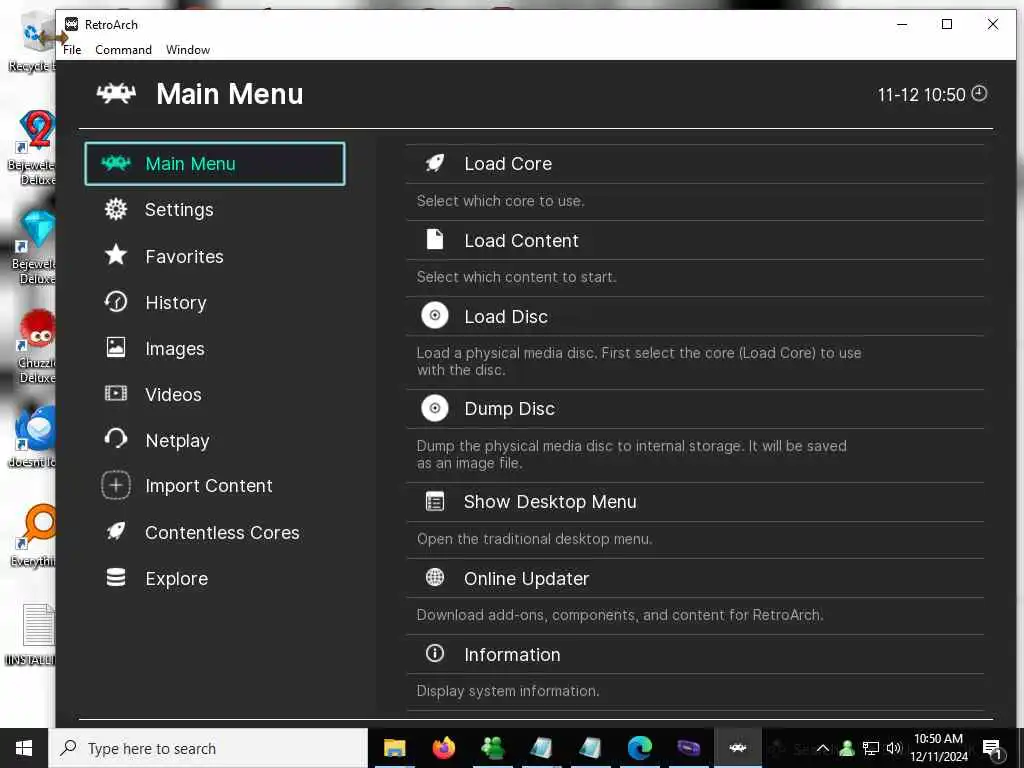Click the Explore sidebar label
The width and height of the screenshot is (1024, 768).
point(176,579)
